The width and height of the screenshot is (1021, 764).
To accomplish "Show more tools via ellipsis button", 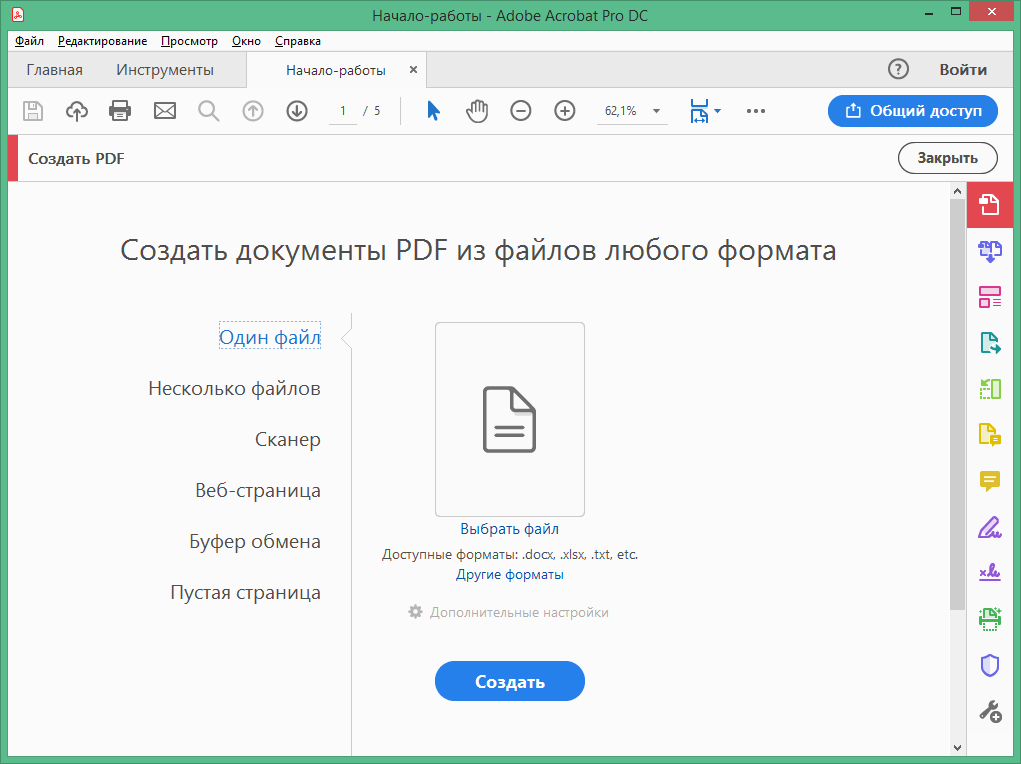I will pyautogui.click(x=756, y=111).
